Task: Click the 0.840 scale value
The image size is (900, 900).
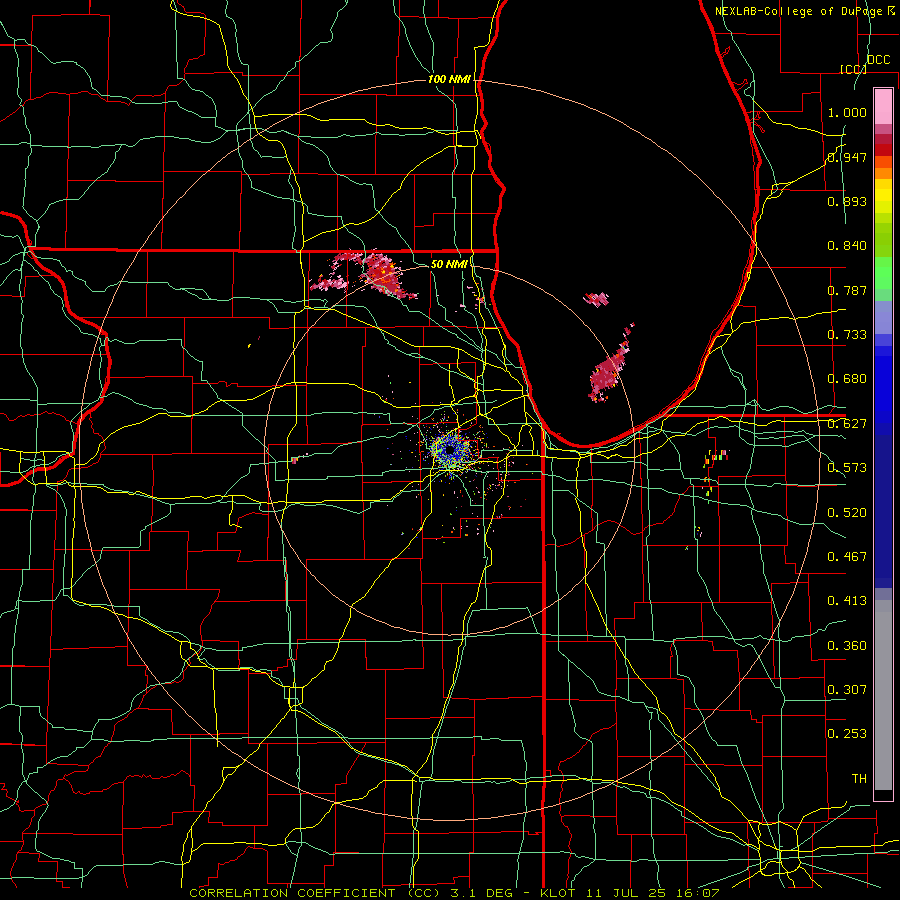Action: point(847,246)
